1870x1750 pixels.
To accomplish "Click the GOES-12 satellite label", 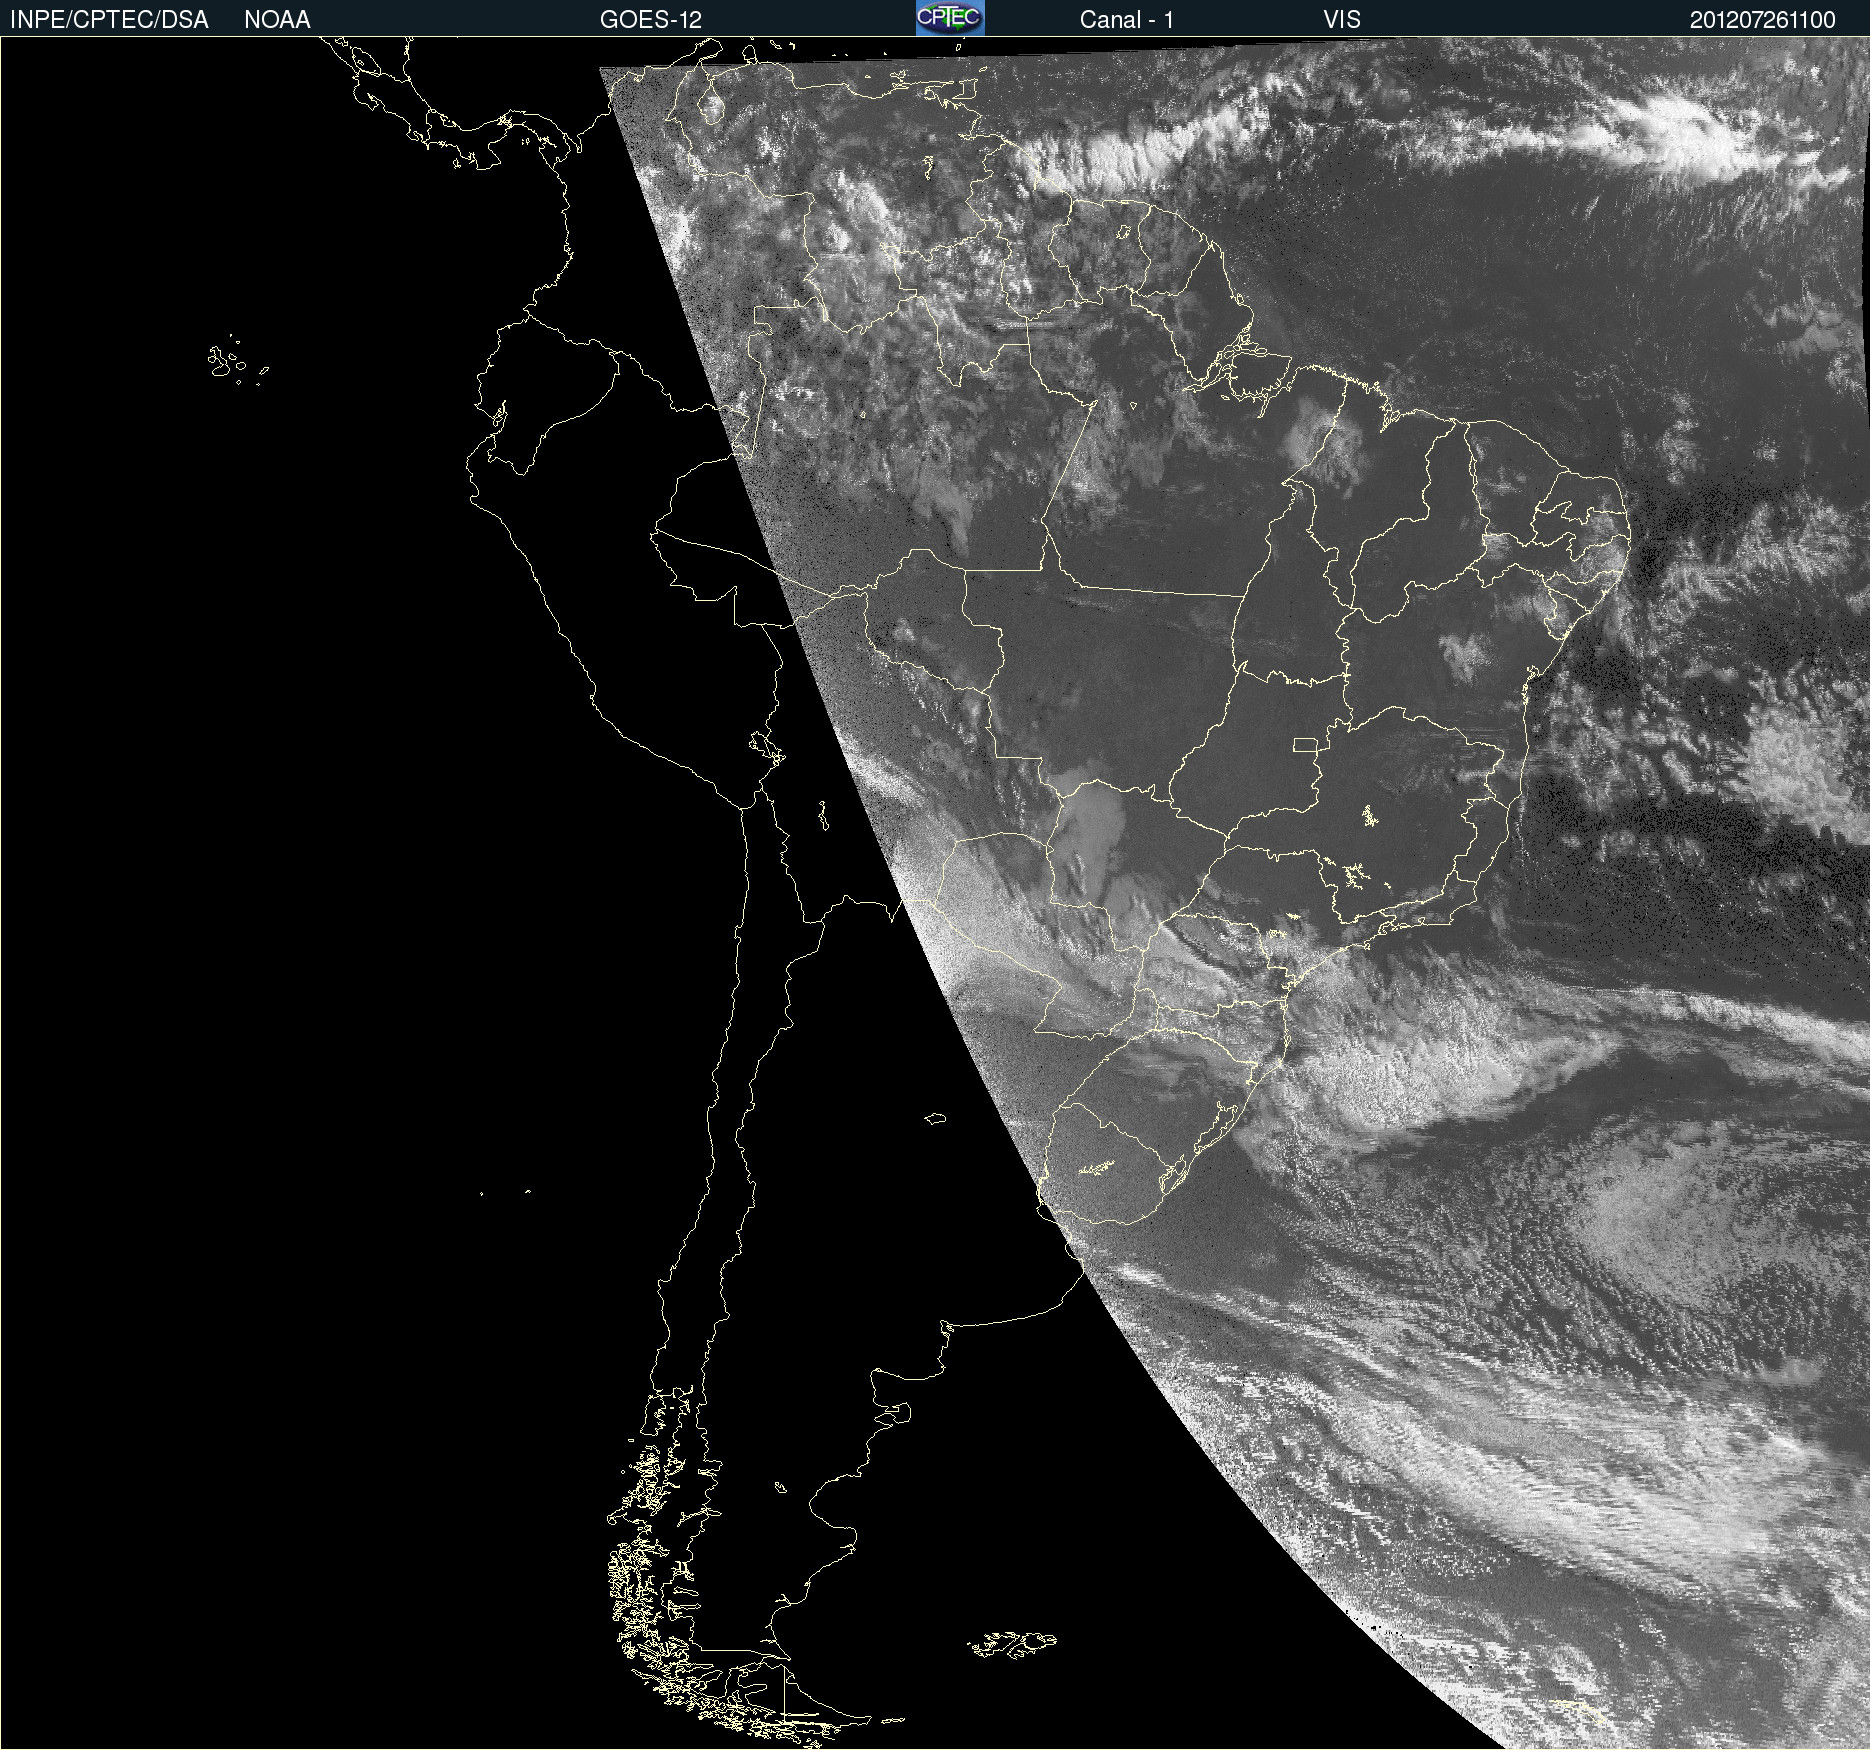I will [651, 20].
